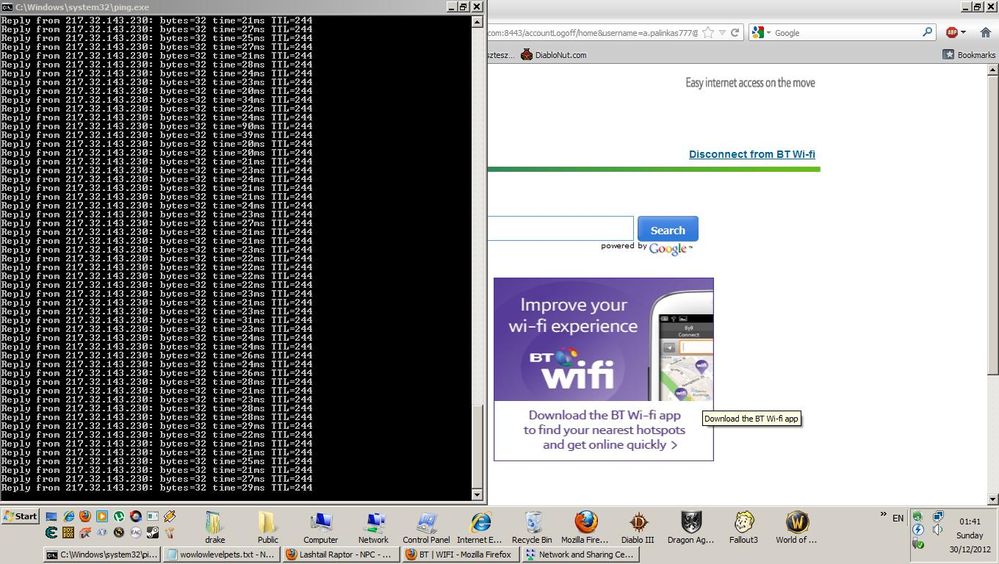Launch uTorrent from quick launch

(119, 516)
